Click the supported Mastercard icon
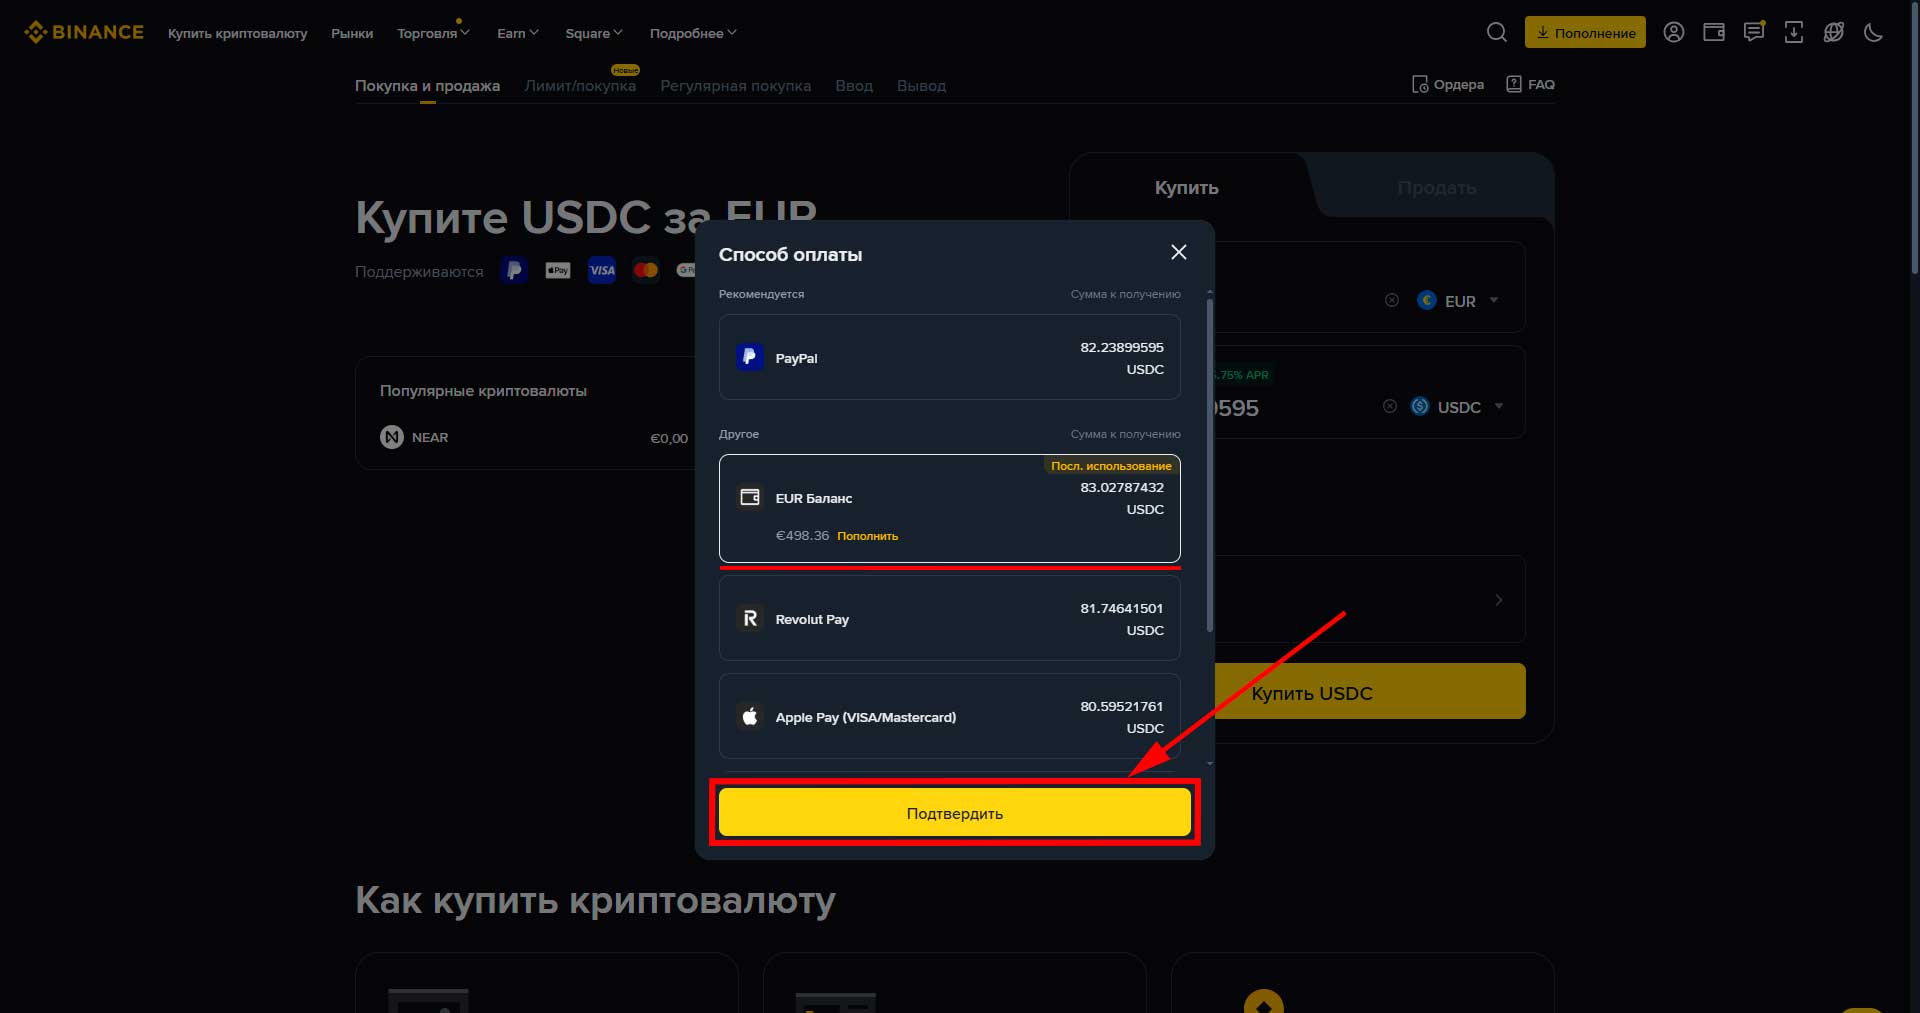Viewport: 1920px width, 1013px height. [x=646, y=270]
